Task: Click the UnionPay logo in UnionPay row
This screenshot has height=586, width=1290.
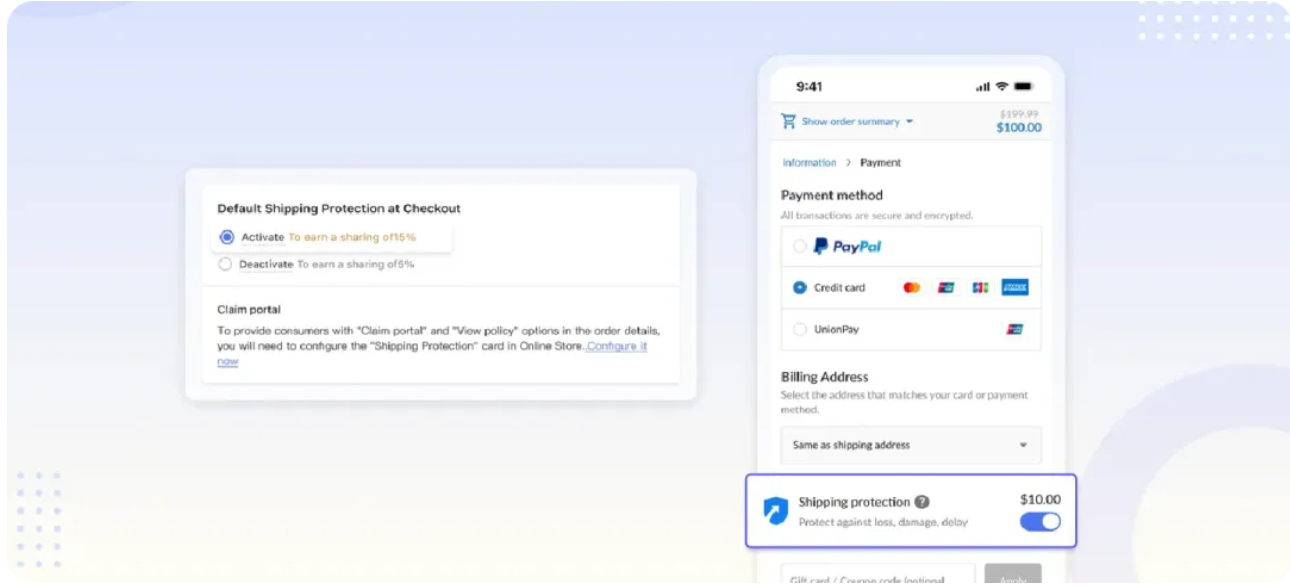Action: pos(1014,330)
